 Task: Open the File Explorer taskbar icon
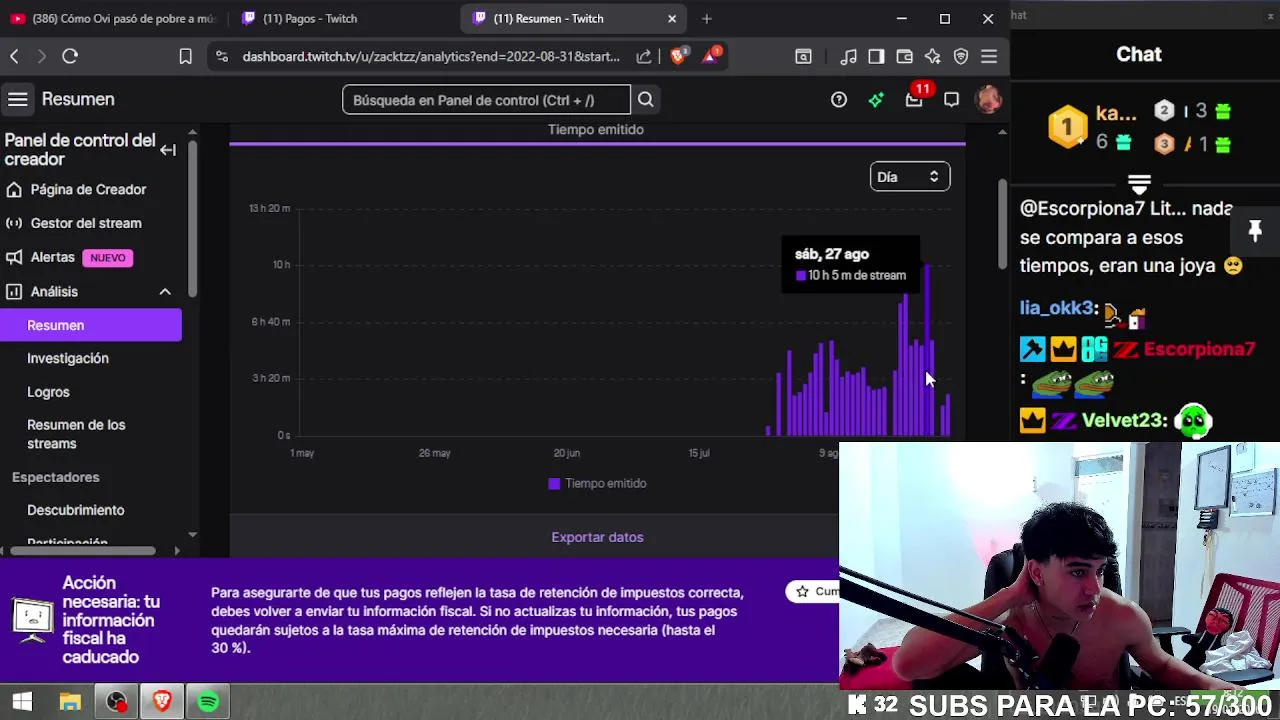pos(70,702)
